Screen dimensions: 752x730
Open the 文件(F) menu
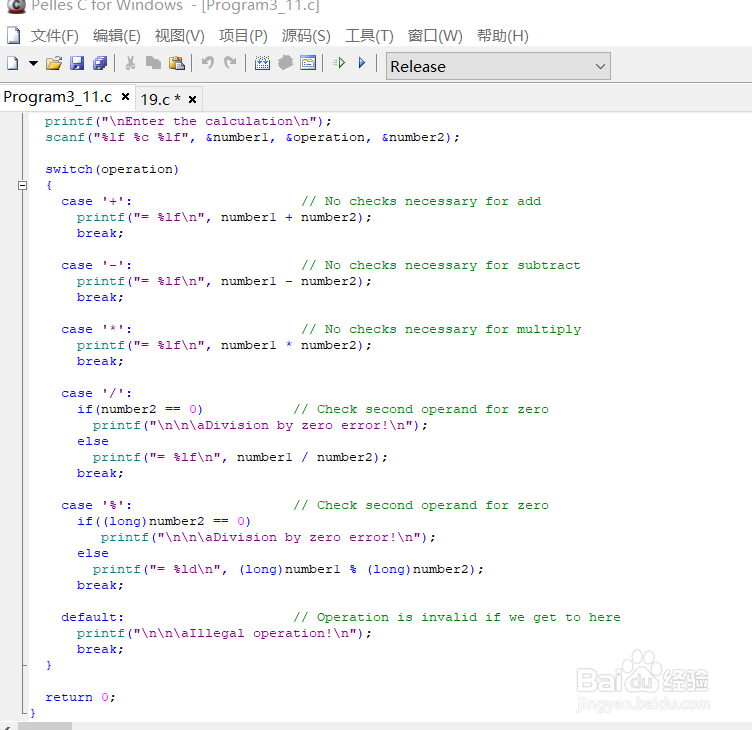pos(55,36)
